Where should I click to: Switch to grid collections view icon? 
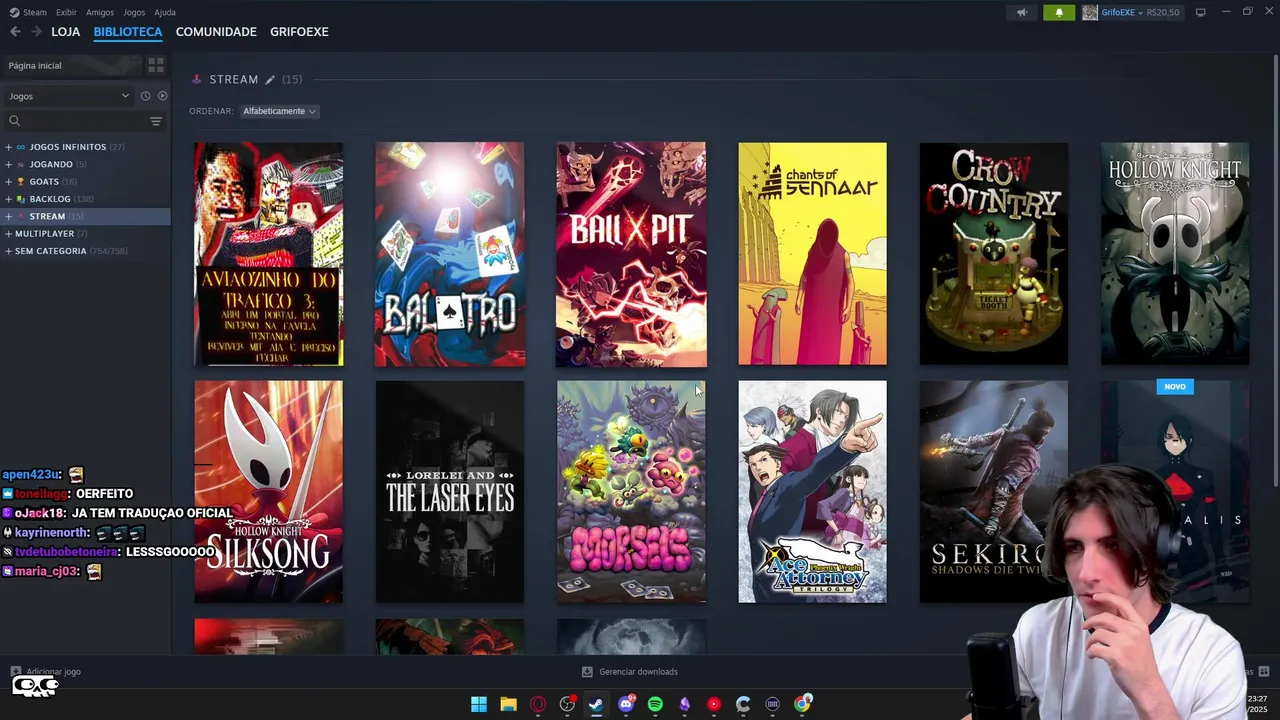point(156,65)
